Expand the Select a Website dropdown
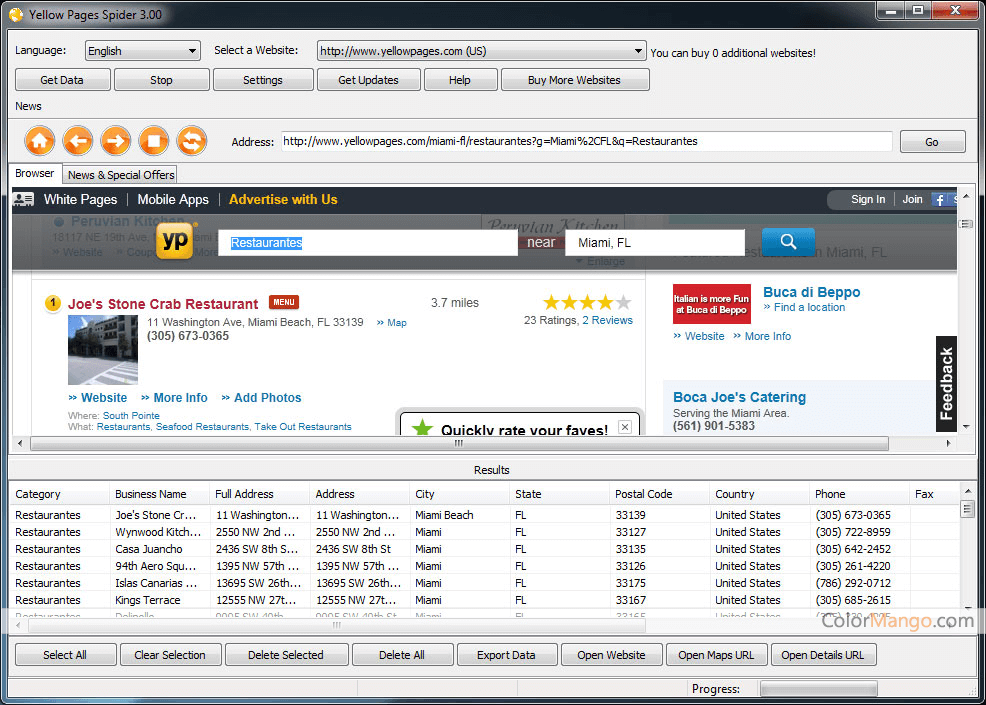 (481, 51)
